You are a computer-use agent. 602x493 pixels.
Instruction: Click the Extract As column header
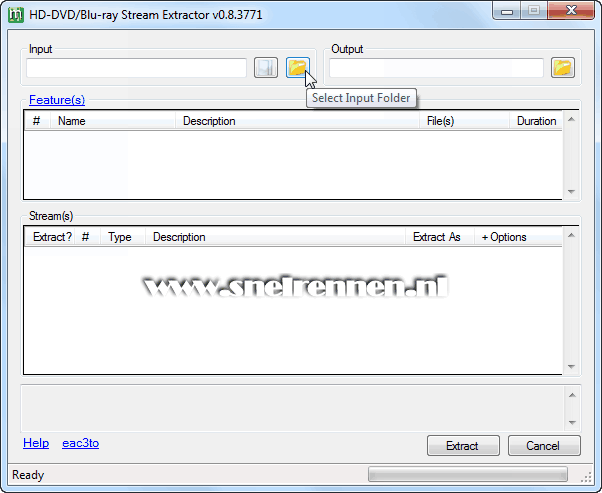click(440, 237)
